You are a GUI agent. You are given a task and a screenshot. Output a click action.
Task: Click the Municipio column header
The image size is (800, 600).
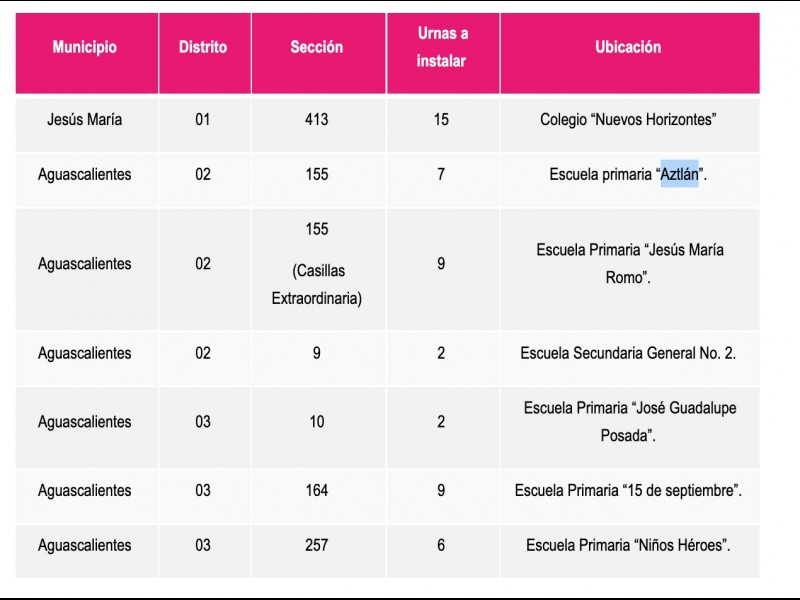tap(85, 47)
